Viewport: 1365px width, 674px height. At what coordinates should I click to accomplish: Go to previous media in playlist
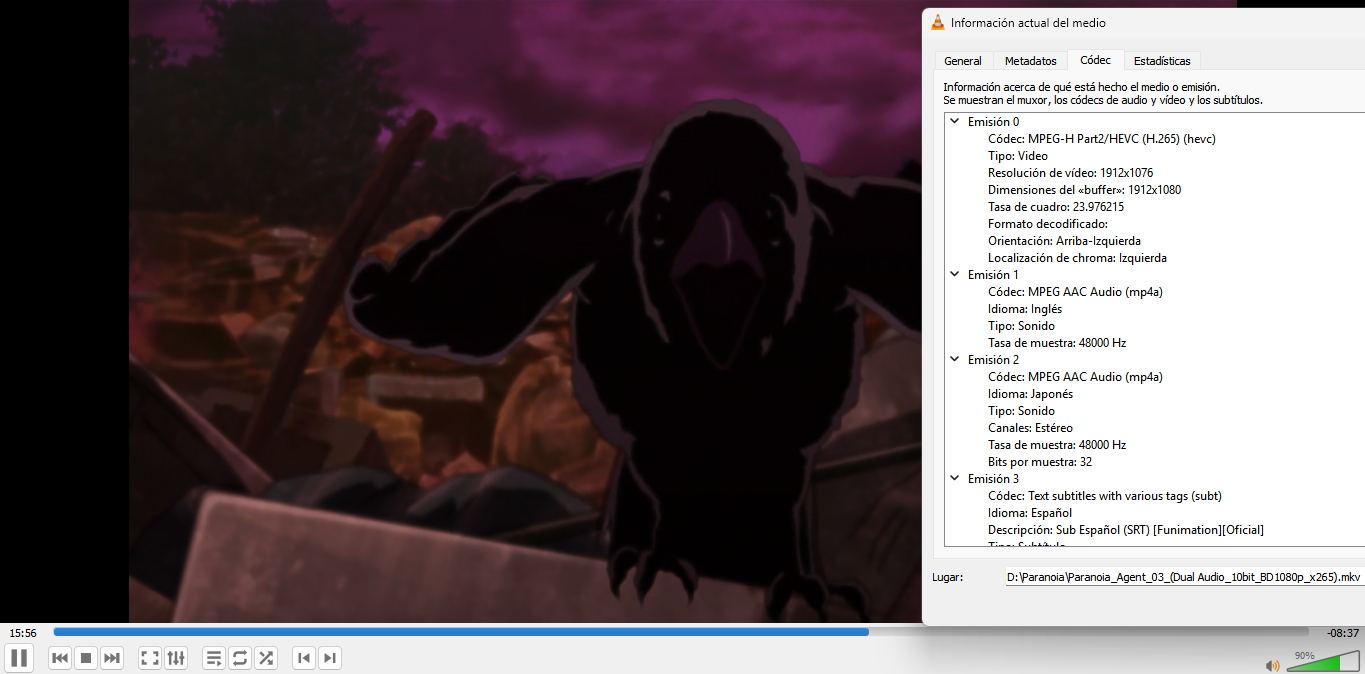coord(60,658)
